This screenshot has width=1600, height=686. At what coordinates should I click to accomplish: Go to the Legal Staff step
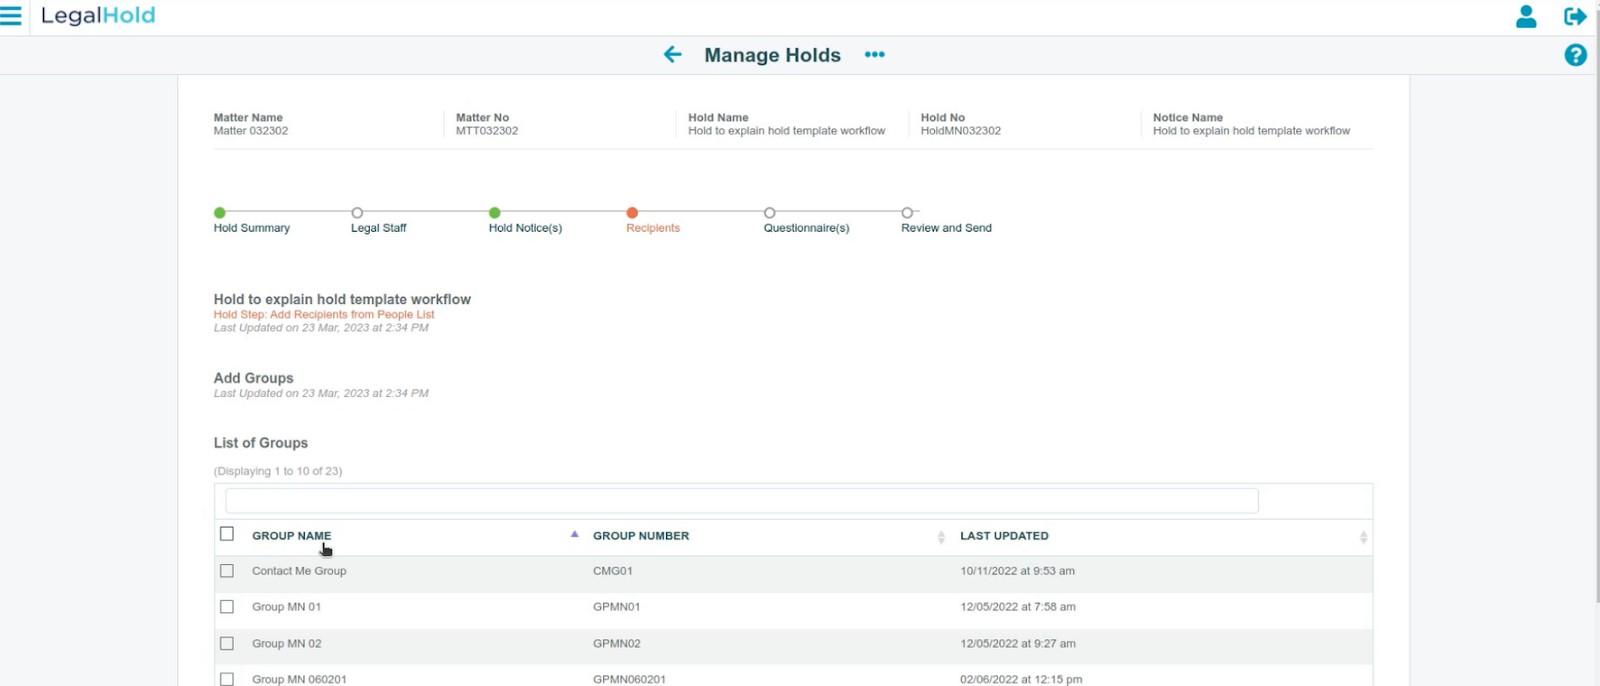point(378,228)
